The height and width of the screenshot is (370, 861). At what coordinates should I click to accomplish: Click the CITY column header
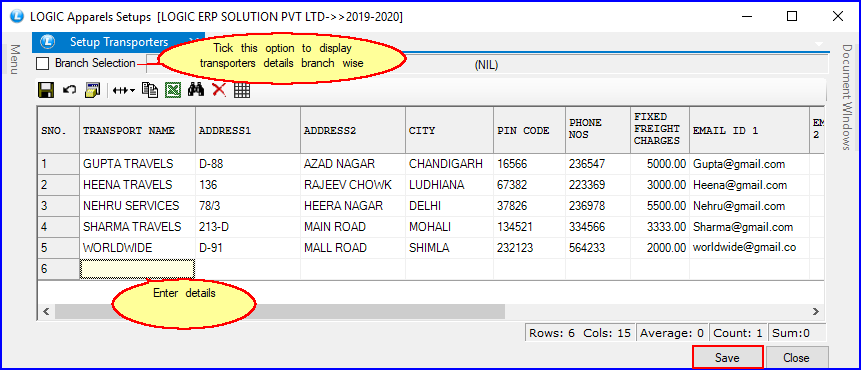[x=450, y=130]
